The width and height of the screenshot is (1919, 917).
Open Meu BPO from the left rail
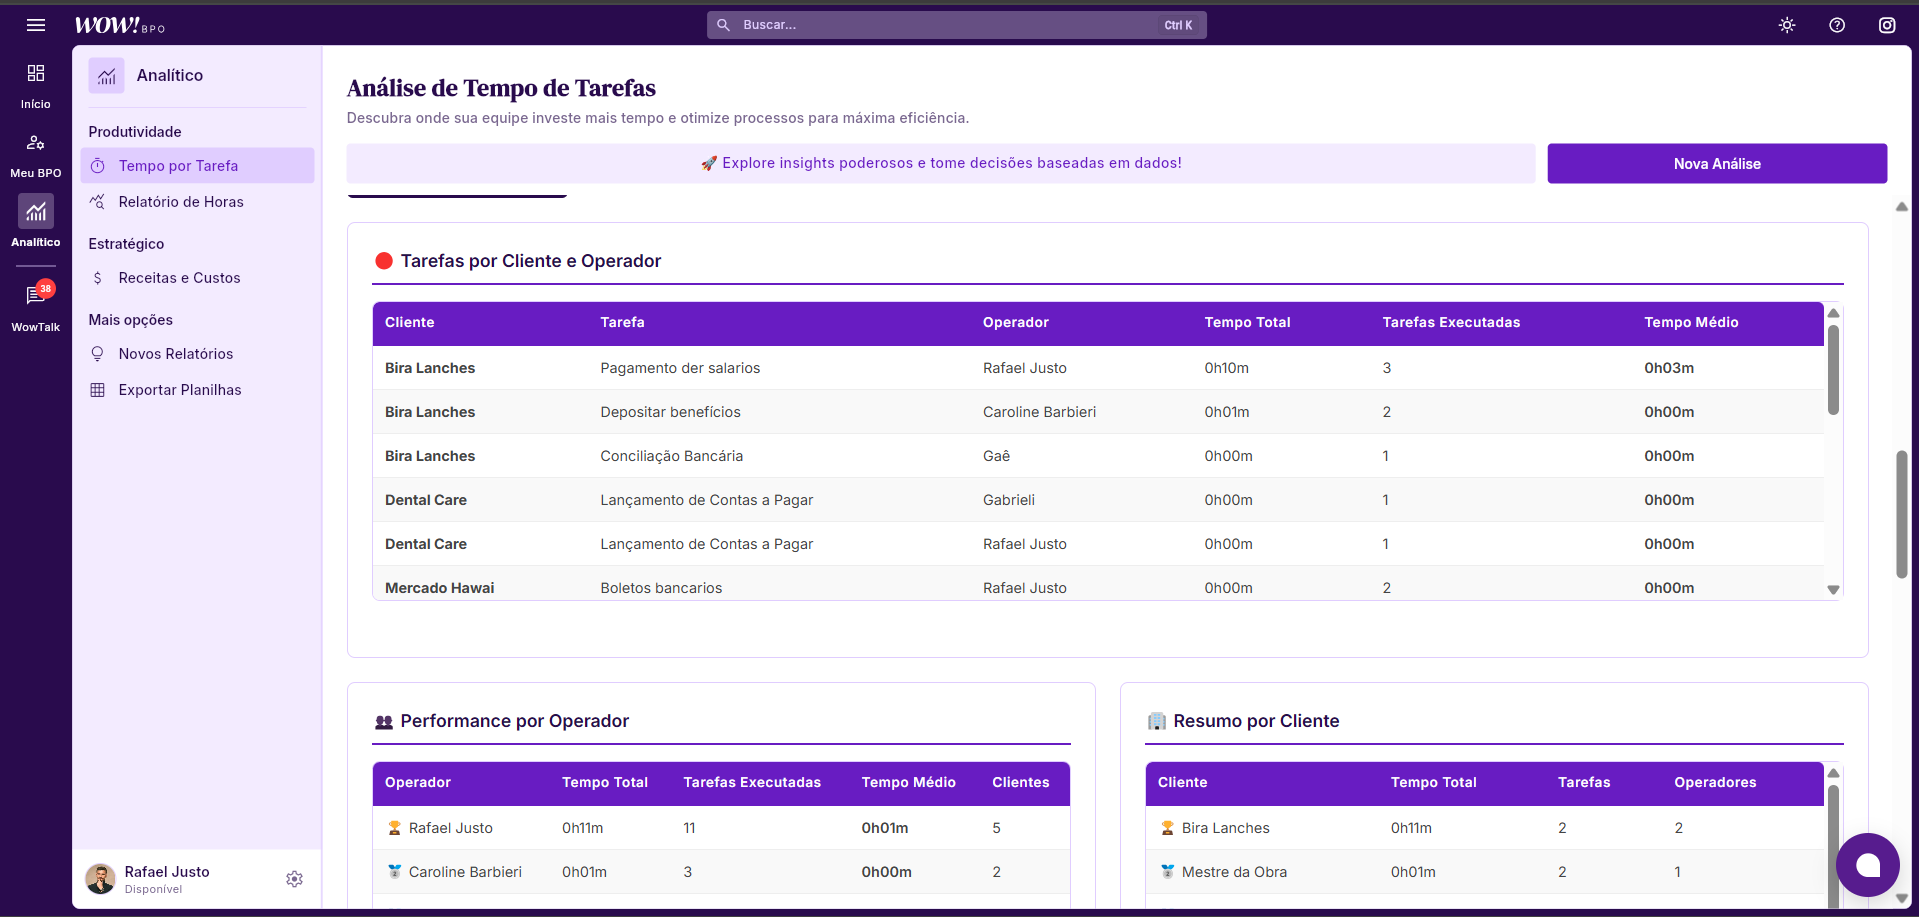[x=36, y=155]
